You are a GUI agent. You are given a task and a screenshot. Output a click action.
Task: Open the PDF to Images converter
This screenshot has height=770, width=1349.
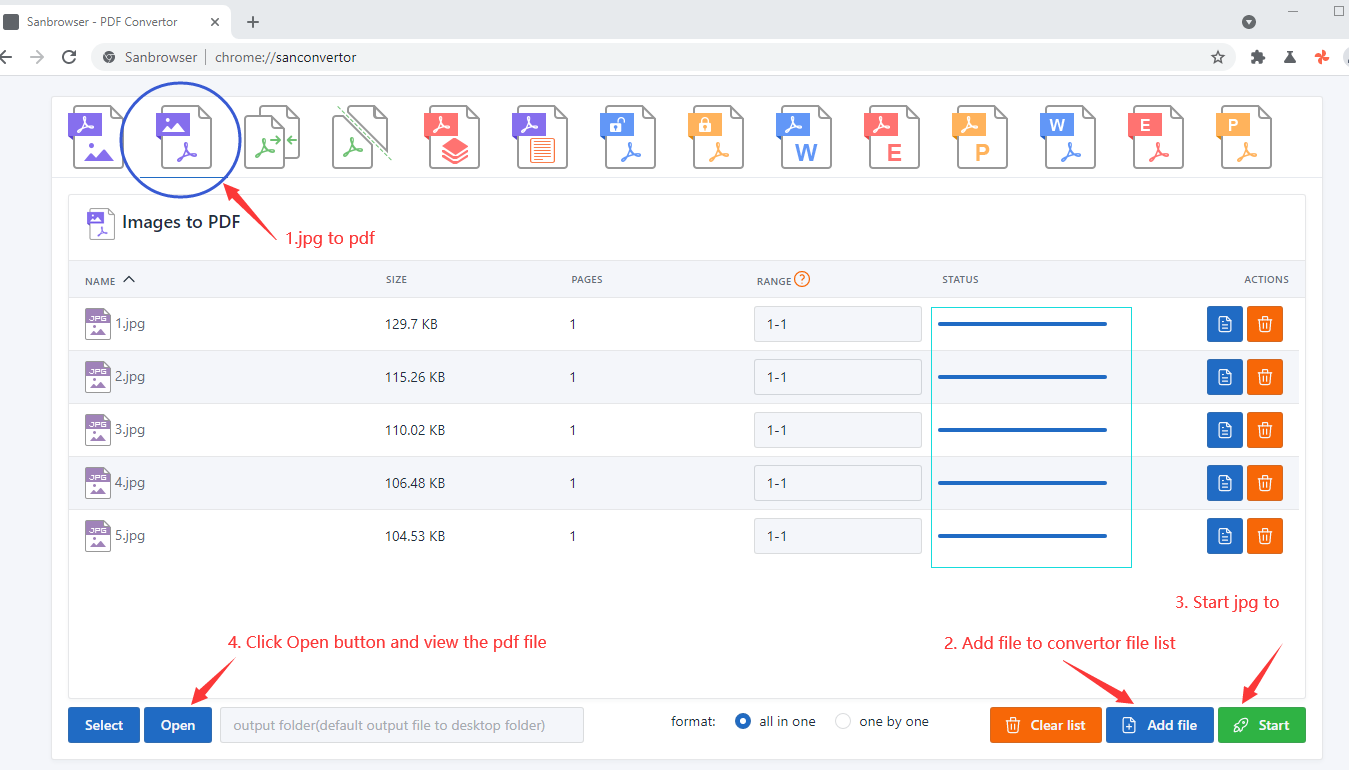click(x=97, y=135)
